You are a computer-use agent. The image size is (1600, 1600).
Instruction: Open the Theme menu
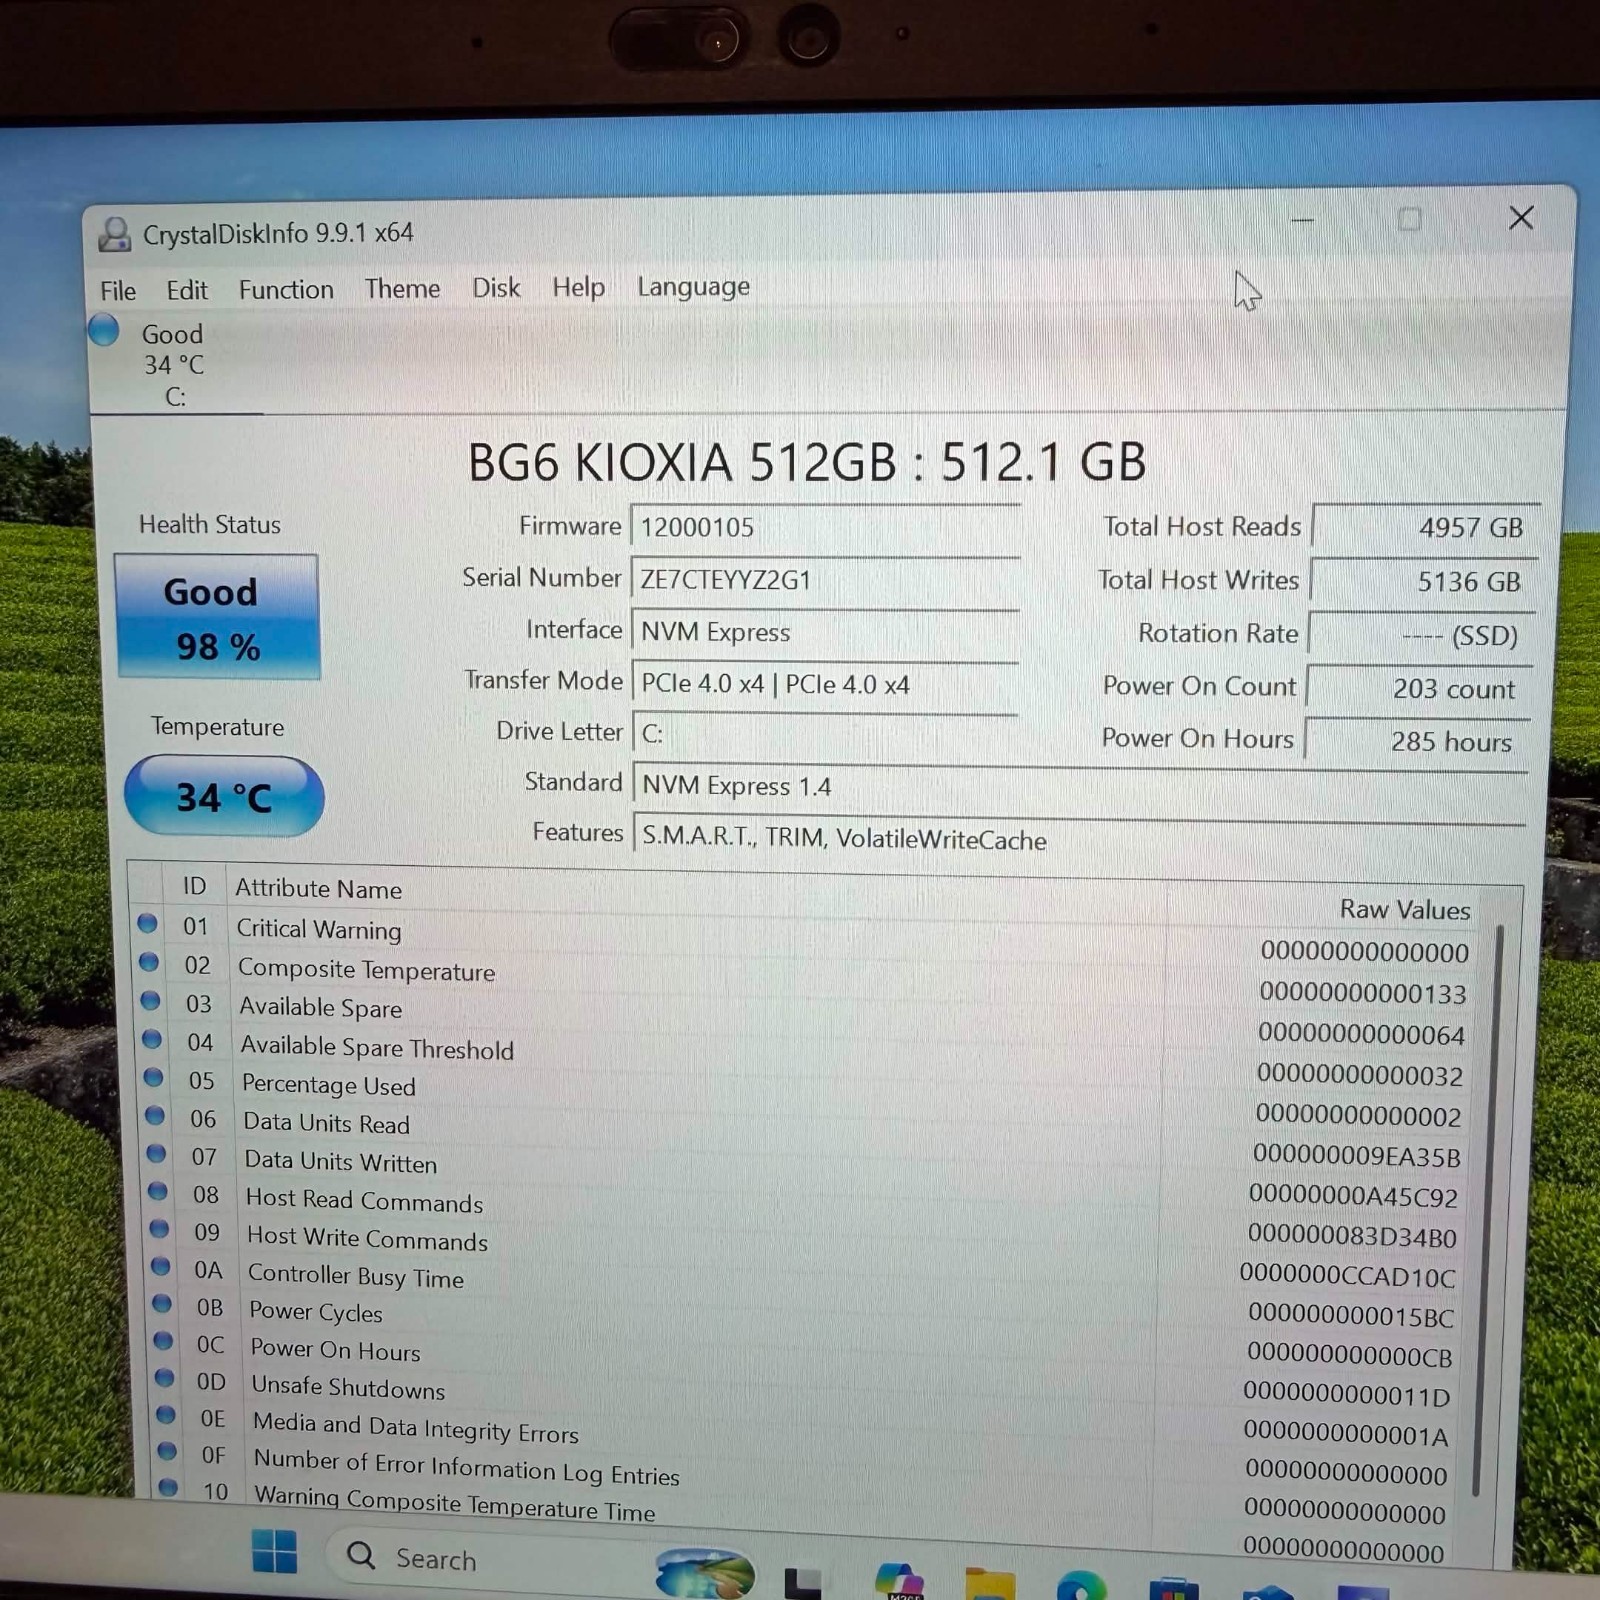402,288
